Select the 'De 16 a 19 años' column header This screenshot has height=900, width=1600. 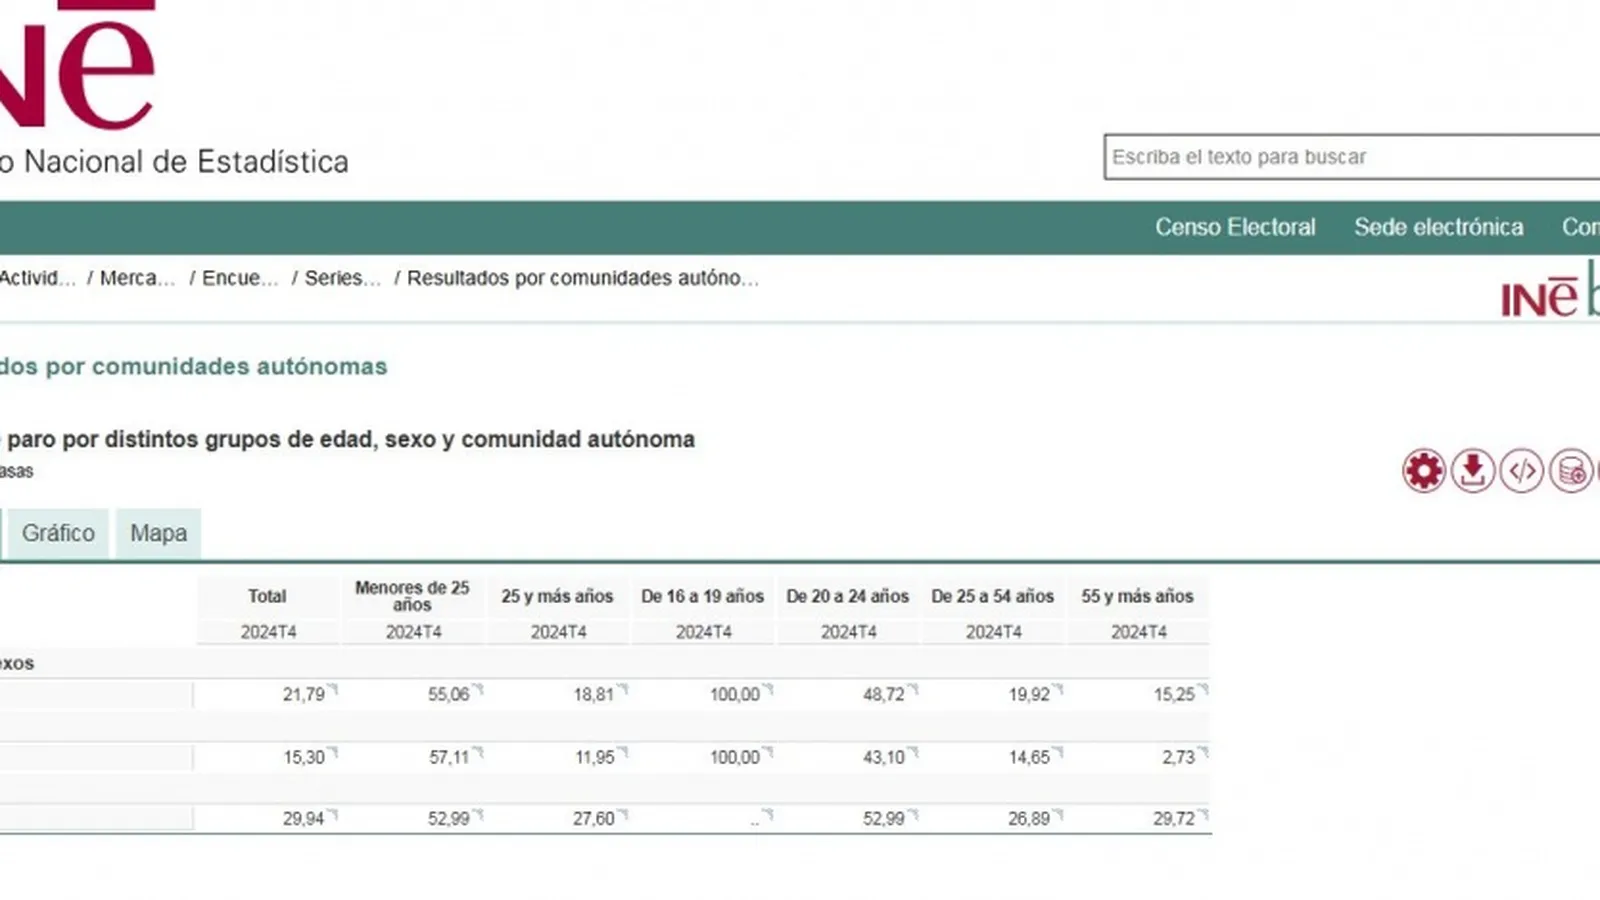pos(702,596)
